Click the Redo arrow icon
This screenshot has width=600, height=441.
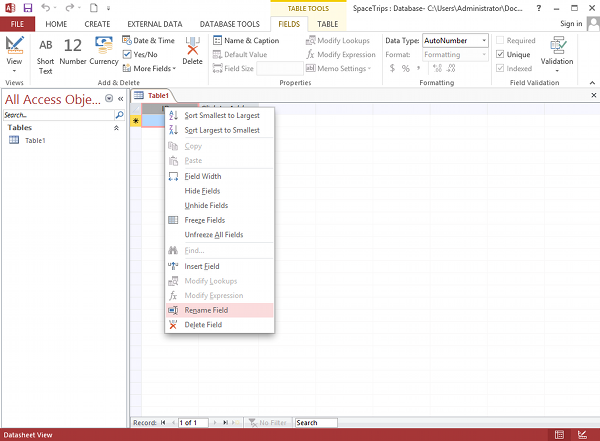tap(70, 8)
